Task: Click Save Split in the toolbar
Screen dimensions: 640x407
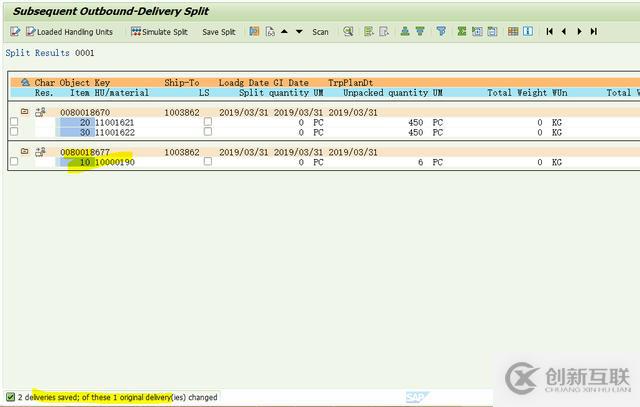Action: coord(219,32)
